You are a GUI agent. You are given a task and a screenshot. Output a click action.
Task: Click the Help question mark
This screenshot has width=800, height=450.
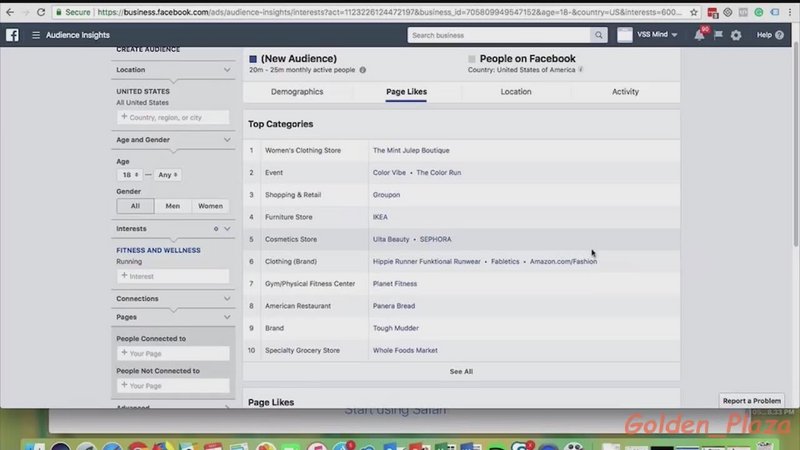coord(779,35)
